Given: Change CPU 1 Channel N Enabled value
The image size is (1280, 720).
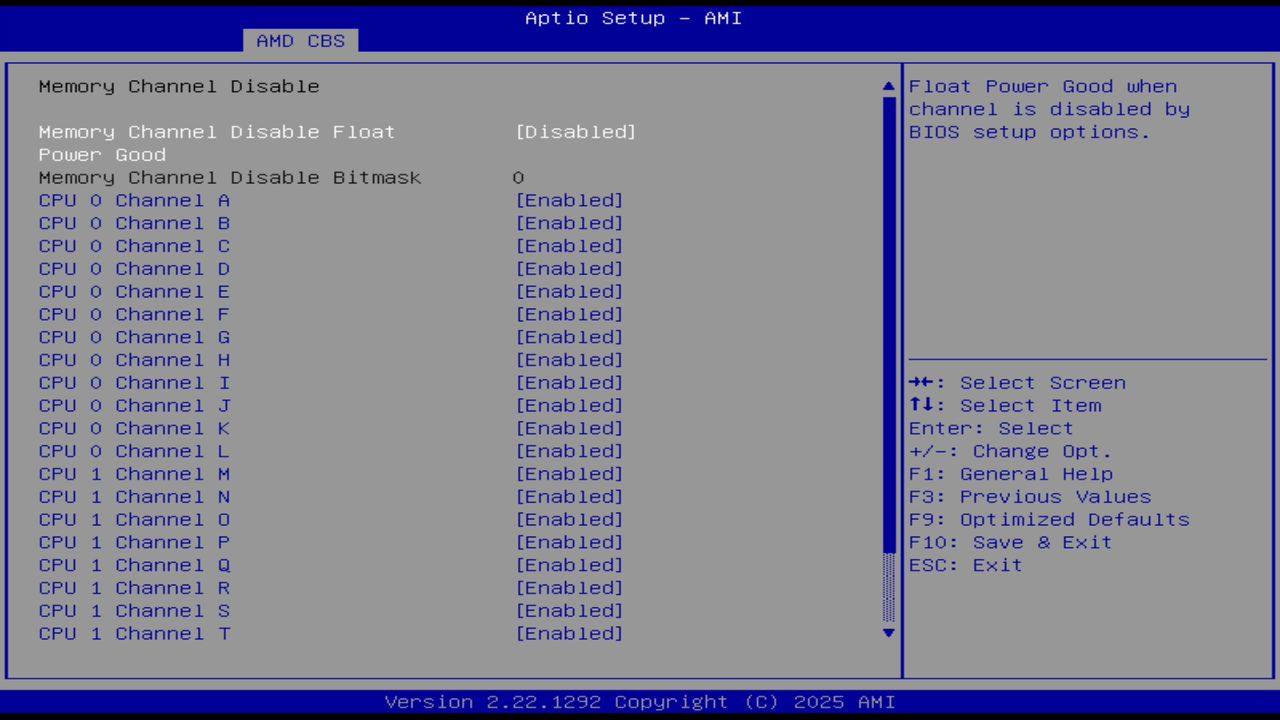Looking at the screenshot, I should (569, 497).
